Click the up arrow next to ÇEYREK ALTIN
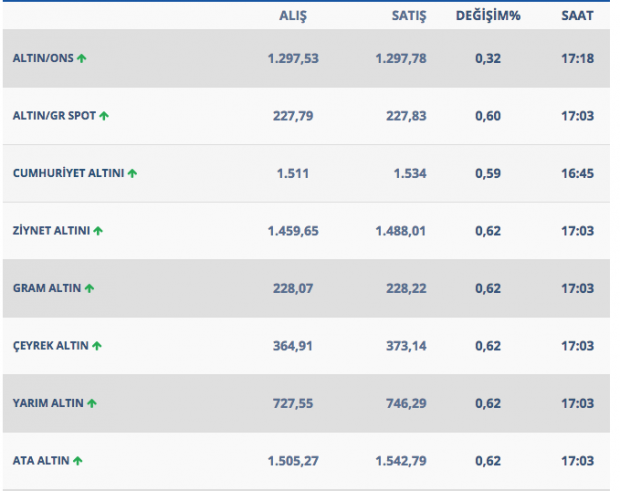The height and width of the screenshot is (491, 620). [x=97, y=346]
